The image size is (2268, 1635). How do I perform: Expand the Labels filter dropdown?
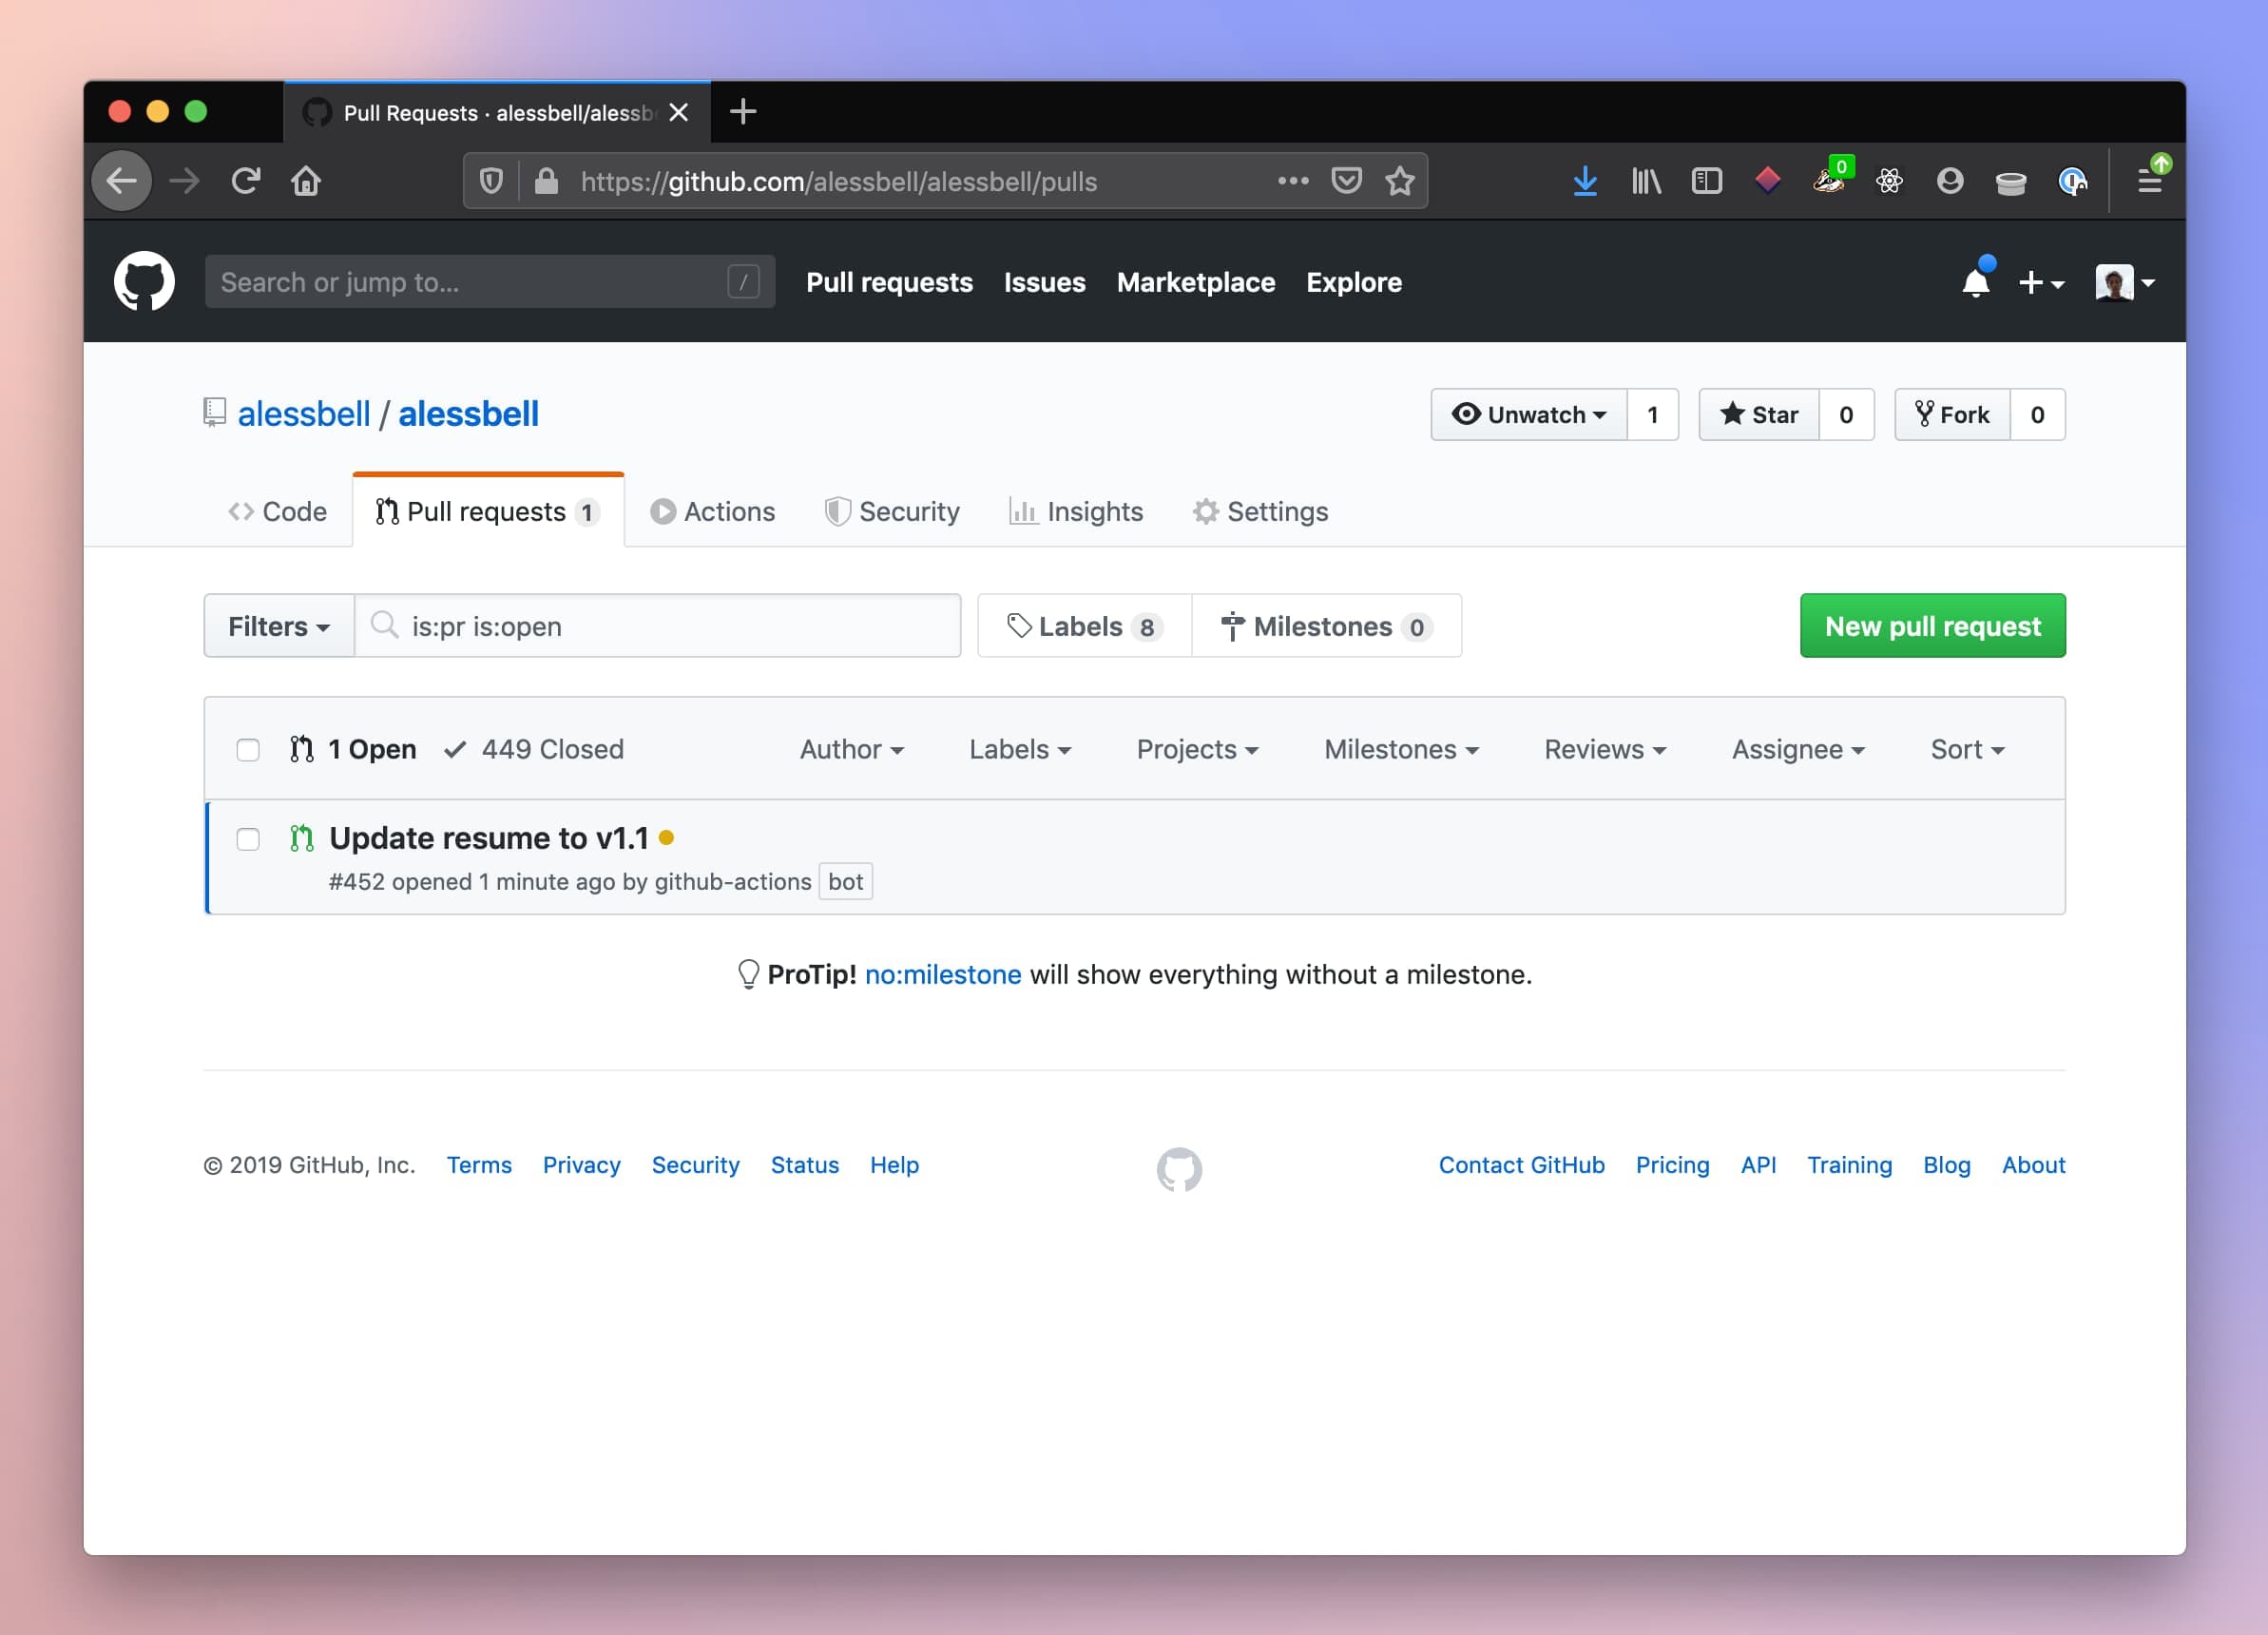point(1018,749)
